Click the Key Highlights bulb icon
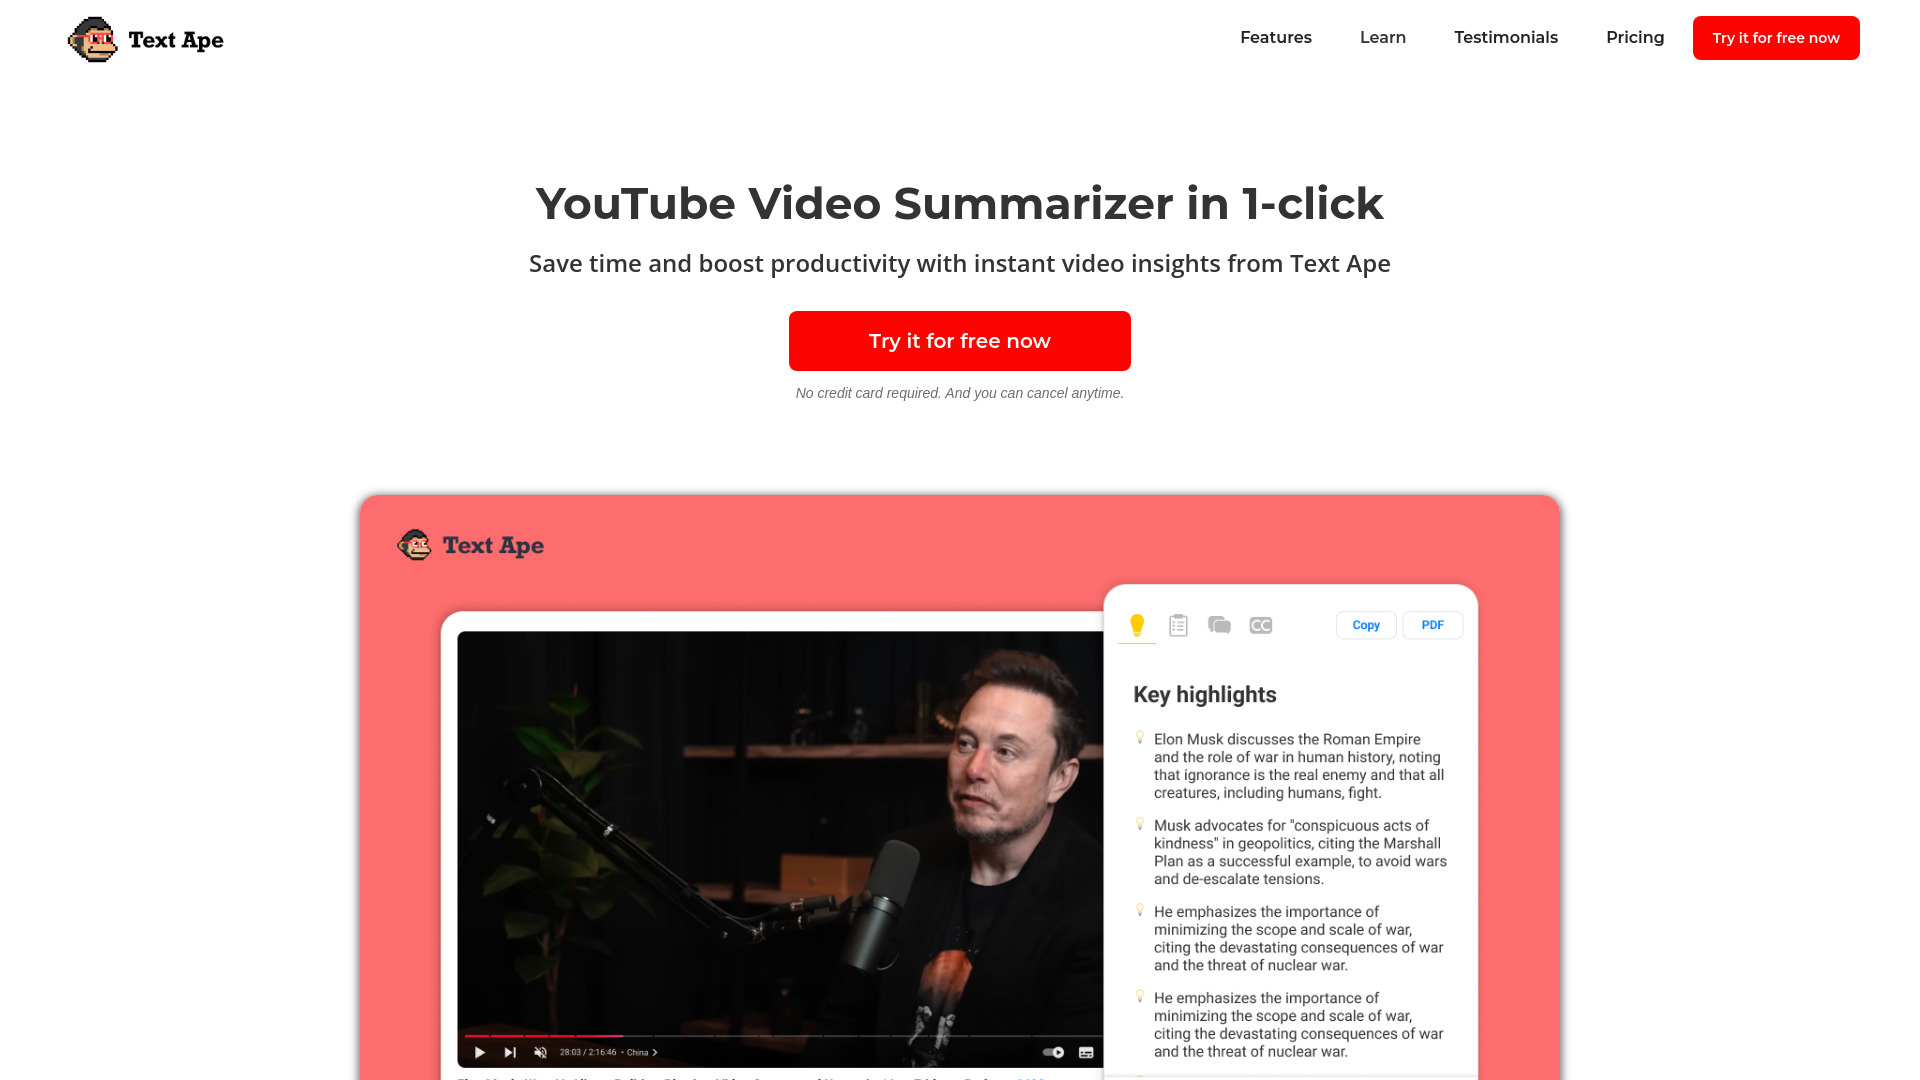Screen dimensions: 1920x1080 pos(1137,625)
